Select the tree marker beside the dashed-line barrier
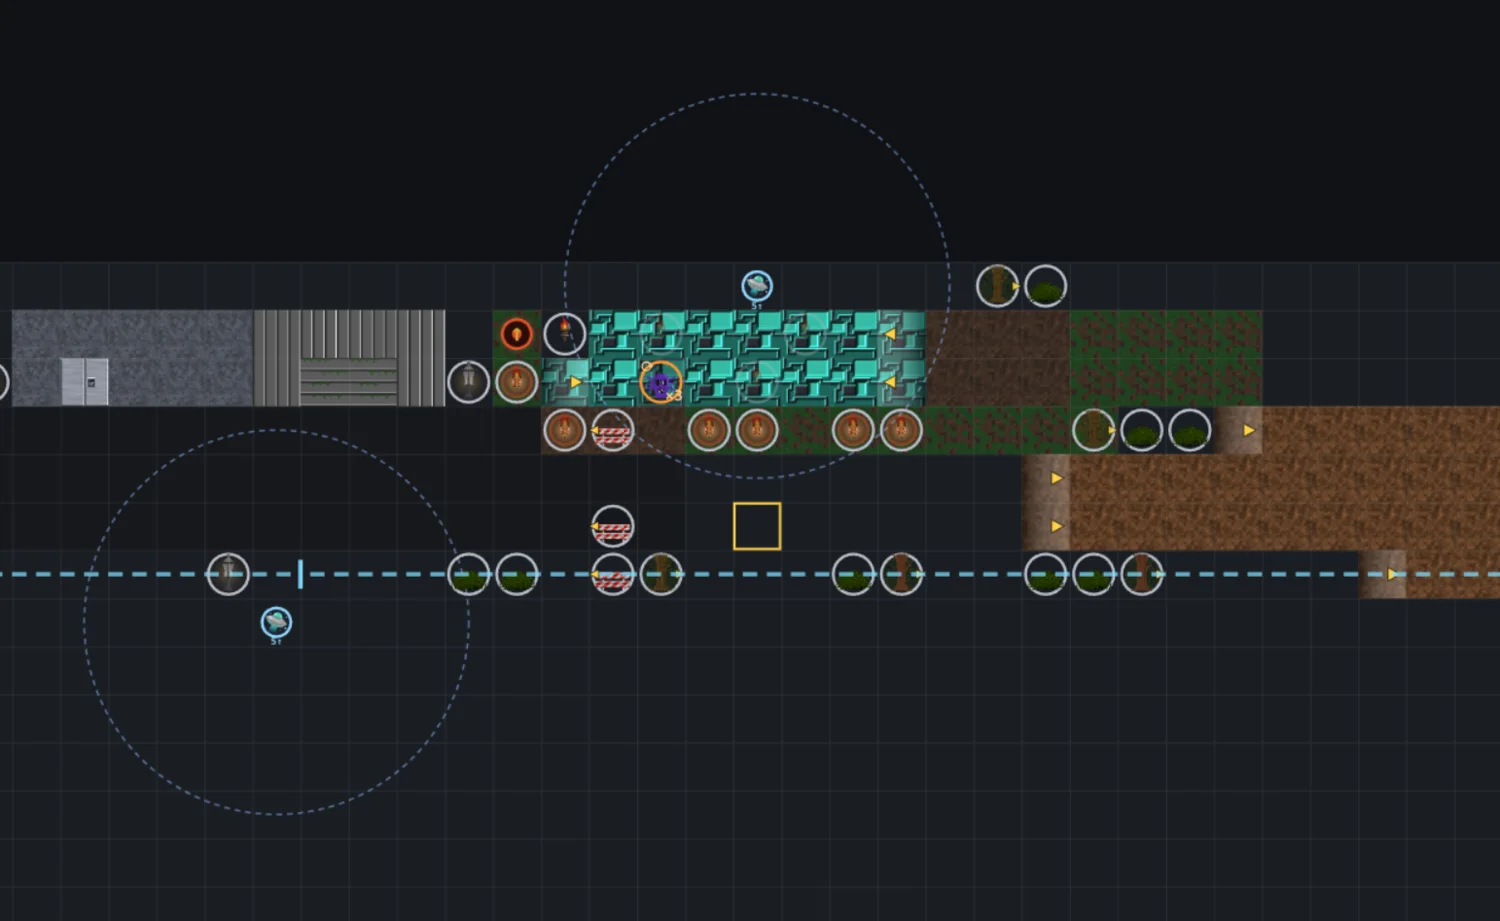 pyautogui.click(x=661, y=574)
